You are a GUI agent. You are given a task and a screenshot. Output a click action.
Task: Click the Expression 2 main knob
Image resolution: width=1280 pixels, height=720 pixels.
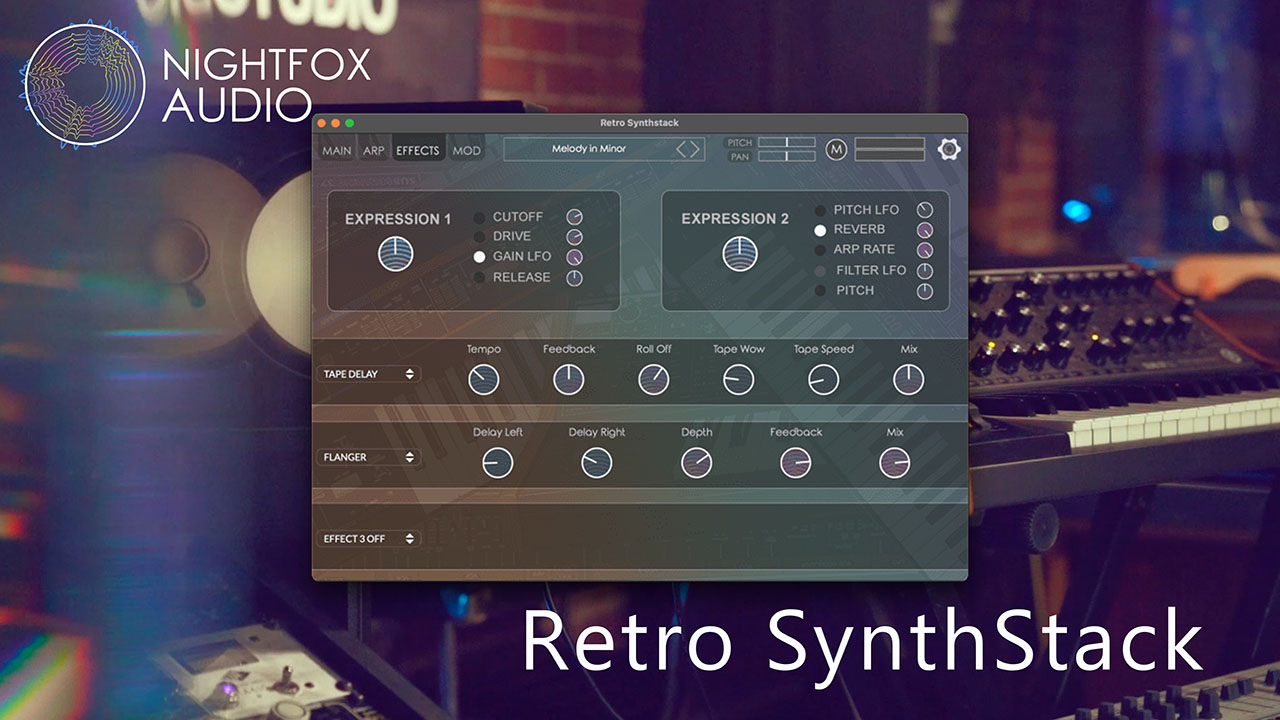[740, 254]
